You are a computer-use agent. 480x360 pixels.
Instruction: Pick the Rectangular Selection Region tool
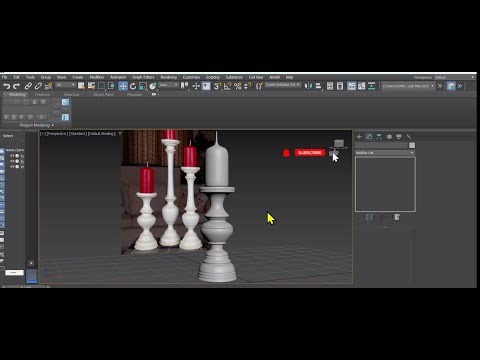pos(101,86)
